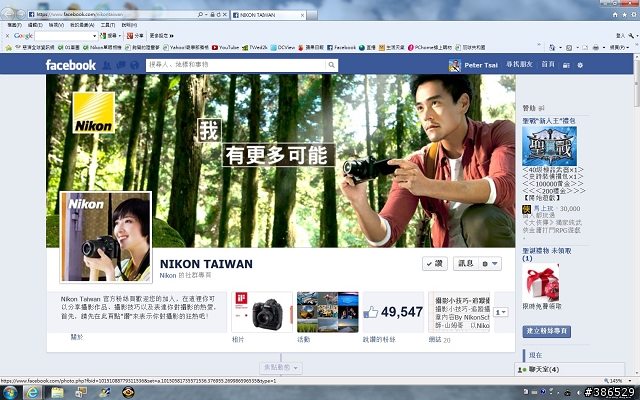The height and width of the screenshot is (400, 640).
Task: Open the 聊天室(4) chat bar
Action: [569, 369]
